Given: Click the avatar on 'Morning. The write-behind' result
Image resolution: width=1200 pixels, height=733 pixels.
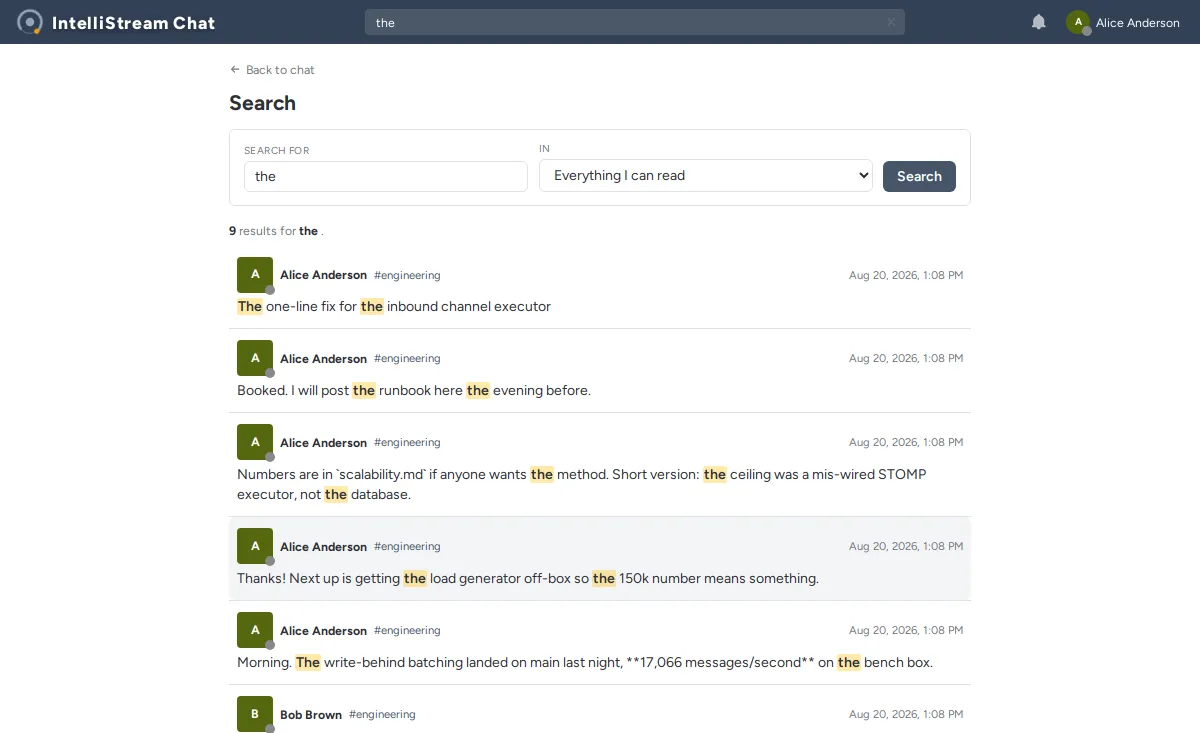Looking at the screenshot, I should click(x=255, y=630).
